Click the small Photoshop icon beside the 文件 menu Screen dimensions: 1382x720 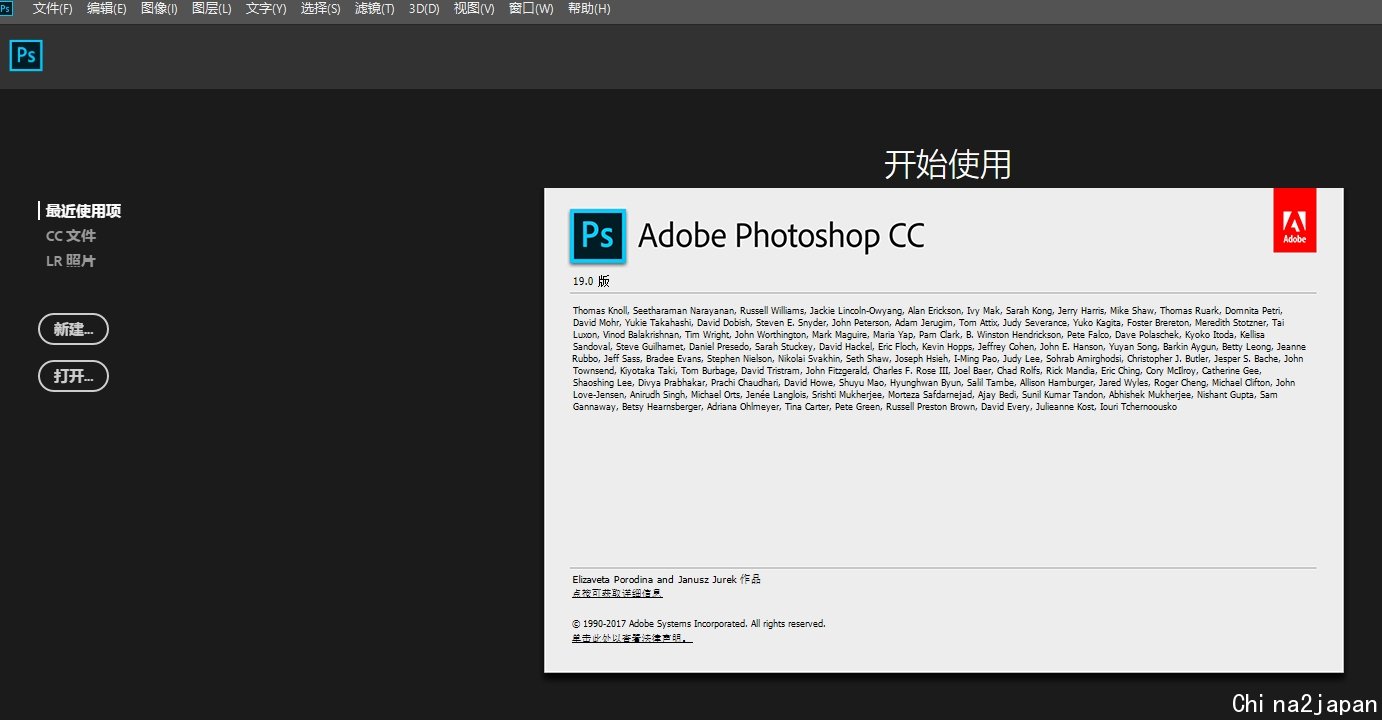coord(6,8)
